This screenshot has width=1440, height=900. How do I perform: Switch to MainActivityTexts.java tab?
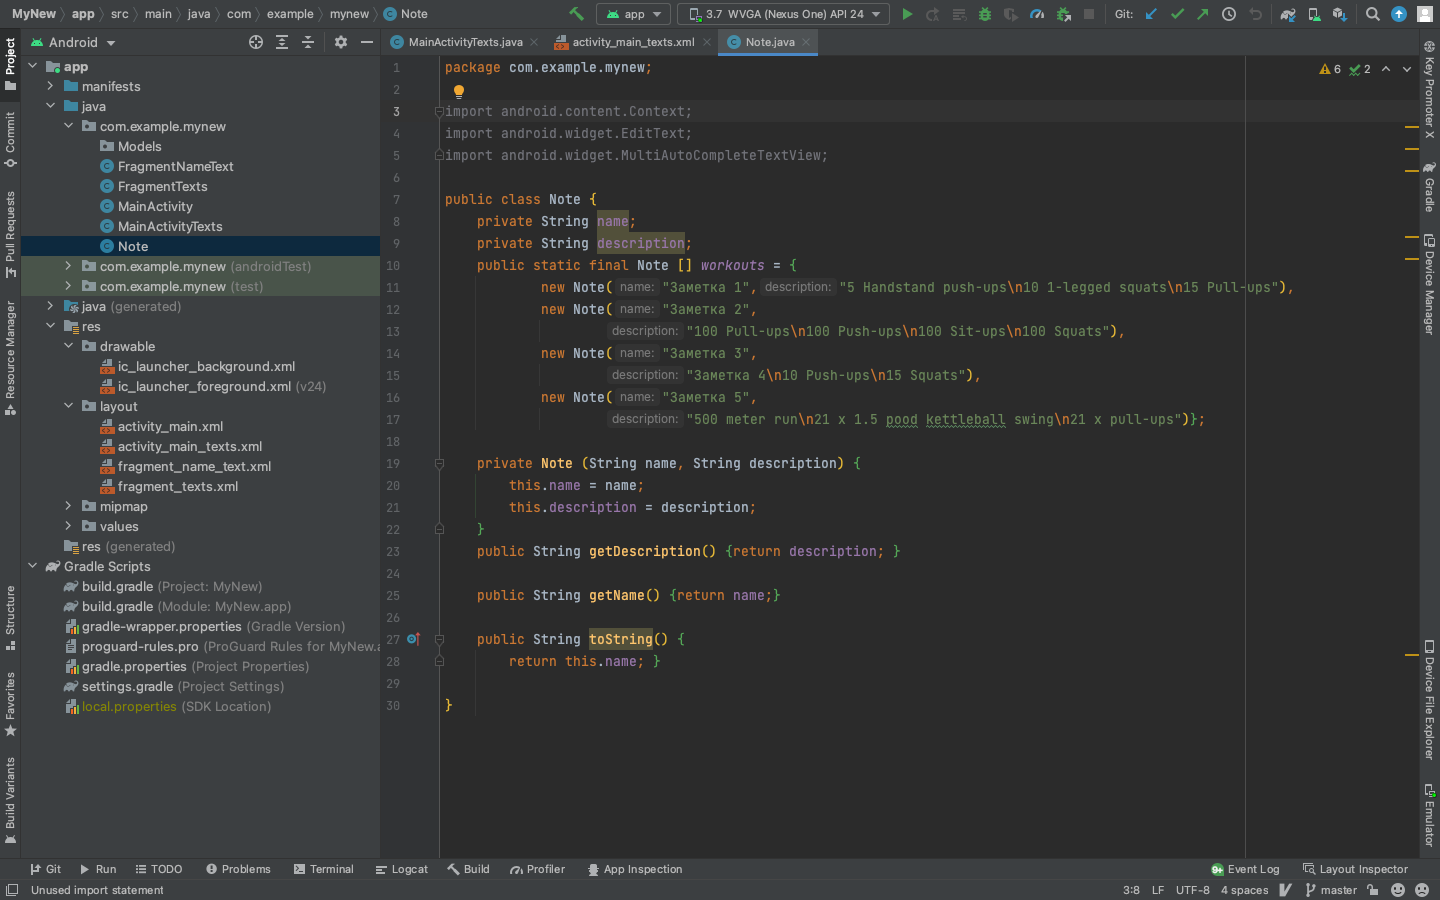click(x=465, y=42)
